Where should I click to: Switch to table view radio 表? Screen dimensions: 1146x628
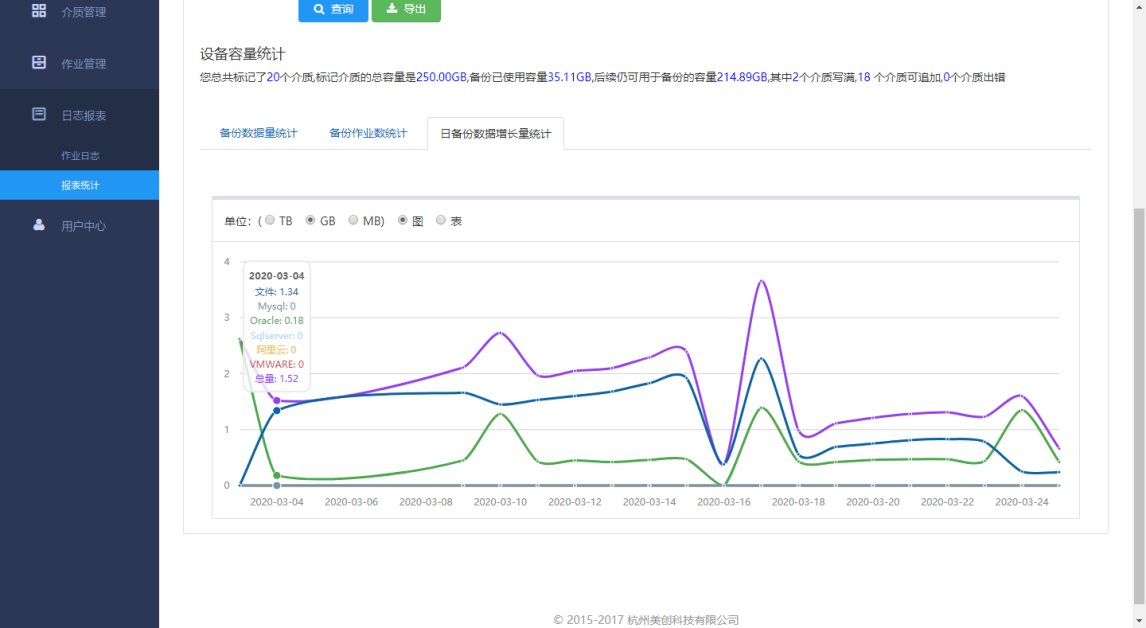(x=441, y=220)
